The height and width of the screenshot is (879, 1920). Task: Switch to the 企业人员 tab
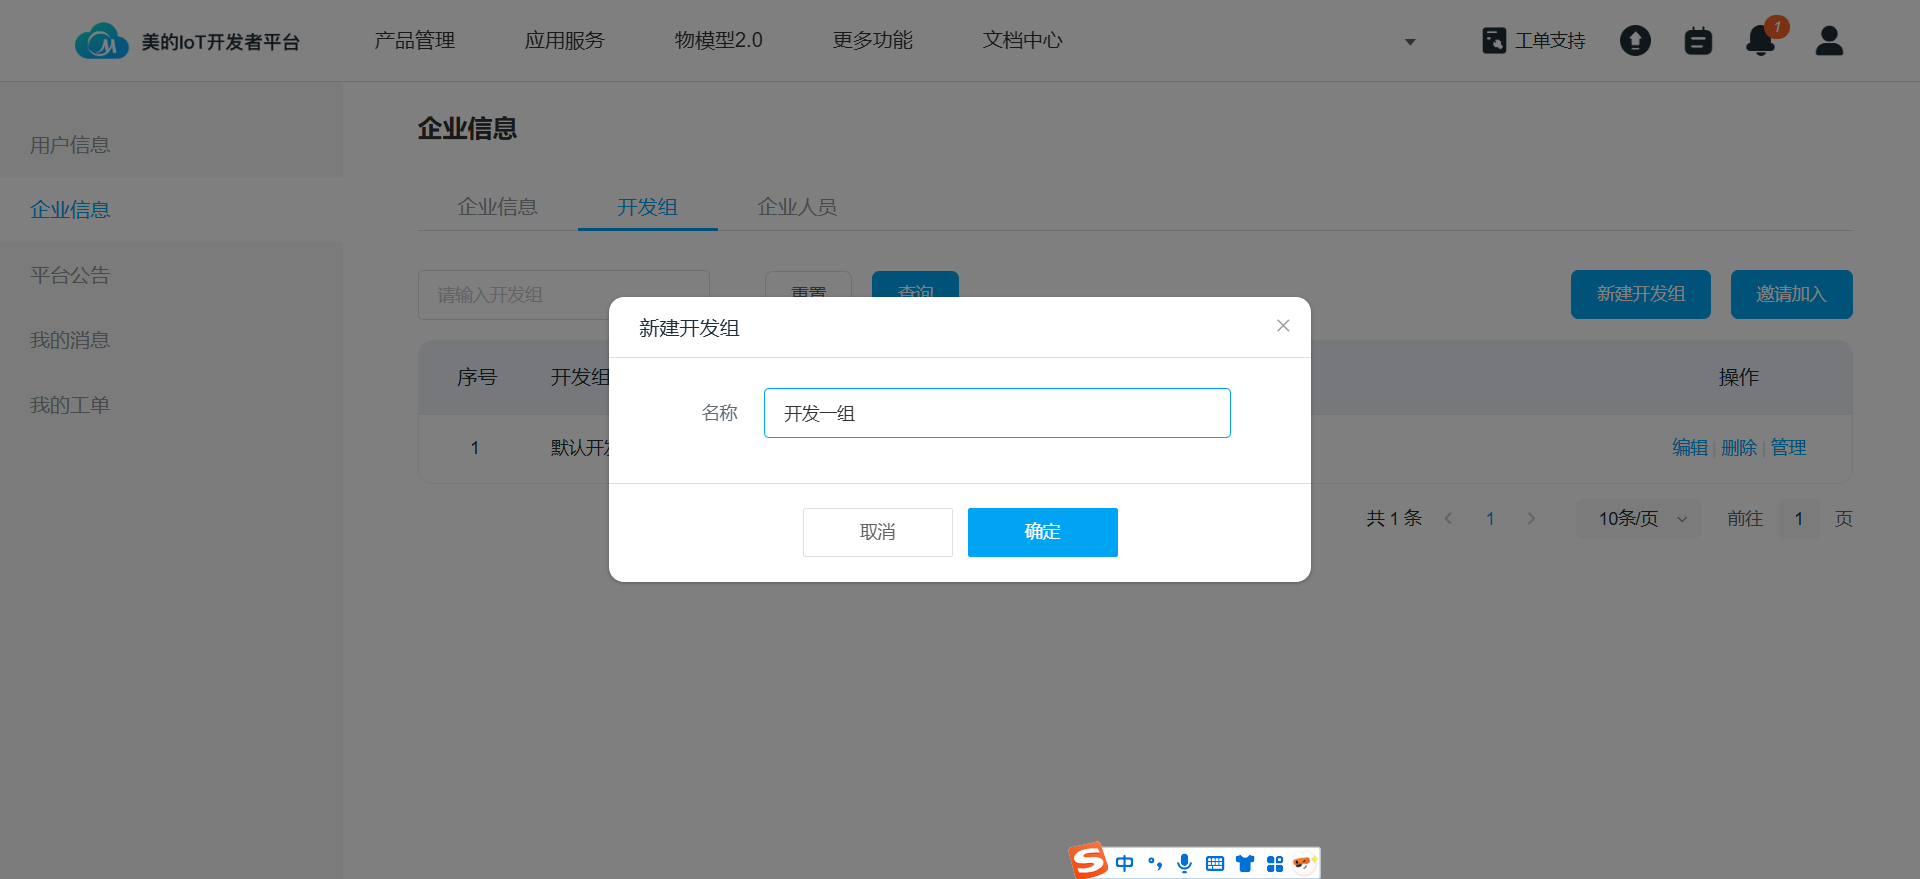point(797,207)
